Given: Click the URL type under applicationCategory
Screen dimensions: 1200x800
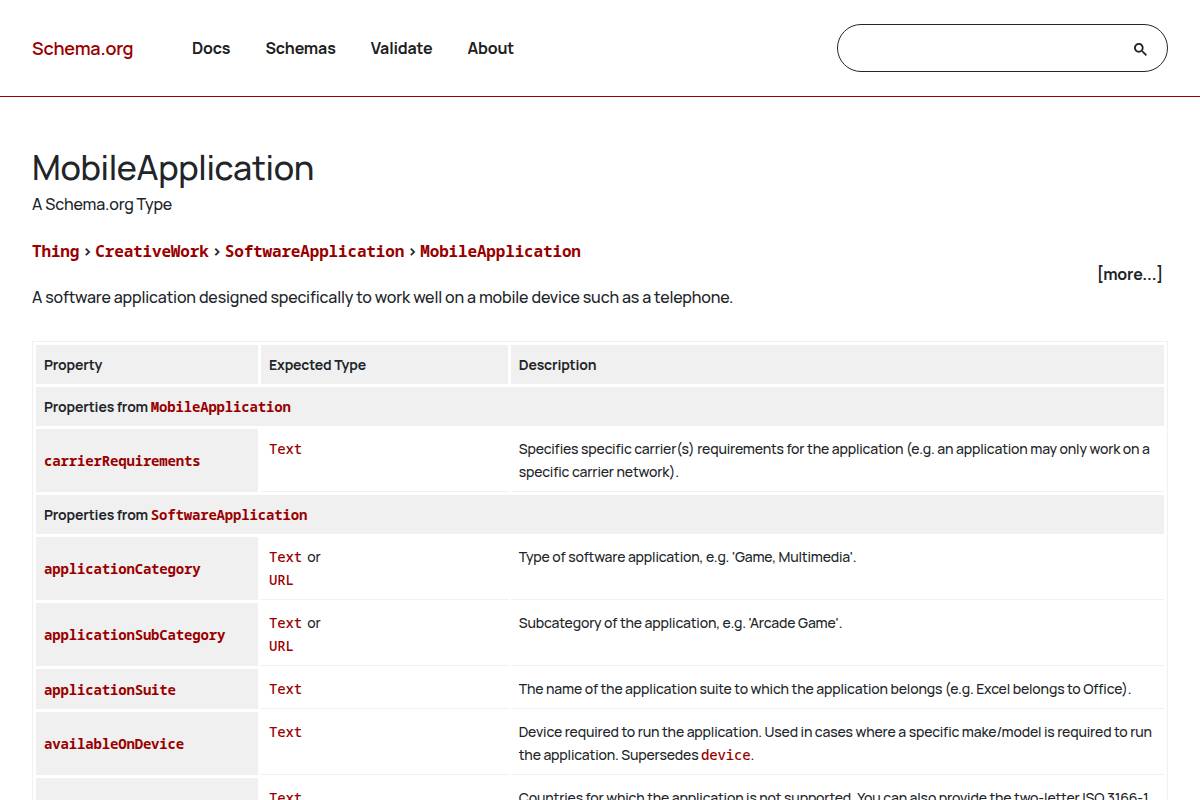Looking at the screenshot, I should coord(280,580).
